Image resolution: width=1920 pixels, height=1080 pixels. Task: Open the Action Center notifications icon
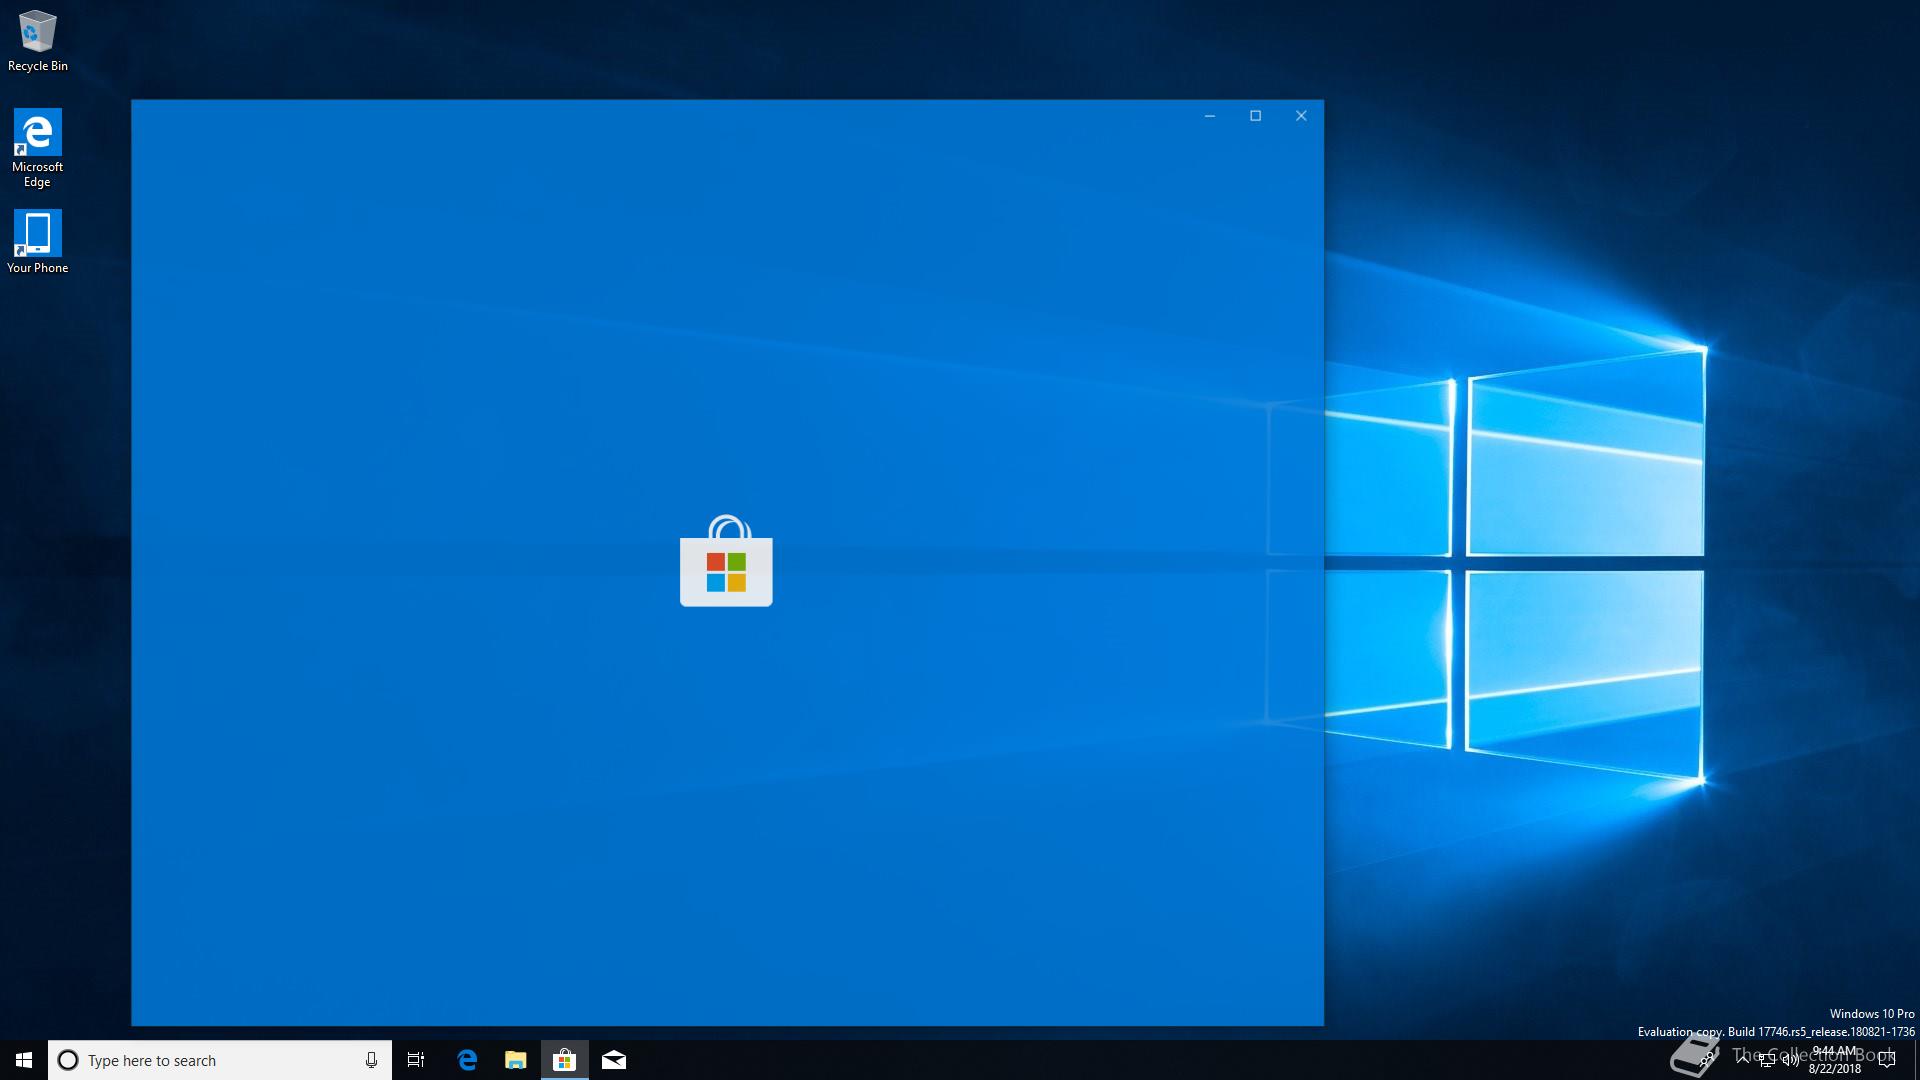[x=1887, y=1060]
